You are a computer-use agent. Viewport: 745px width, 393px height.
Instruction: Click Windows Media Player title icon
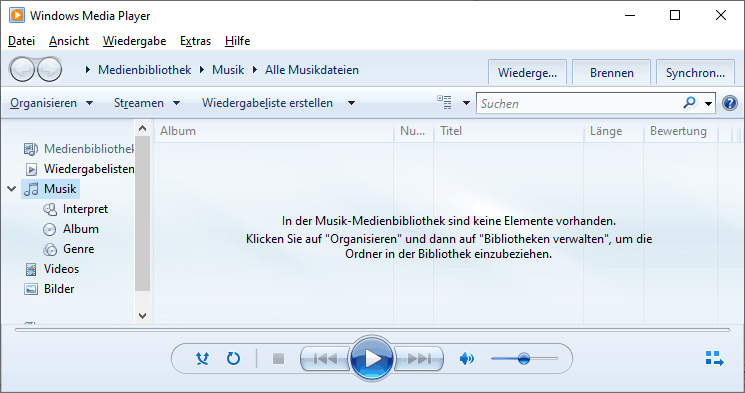17,15
